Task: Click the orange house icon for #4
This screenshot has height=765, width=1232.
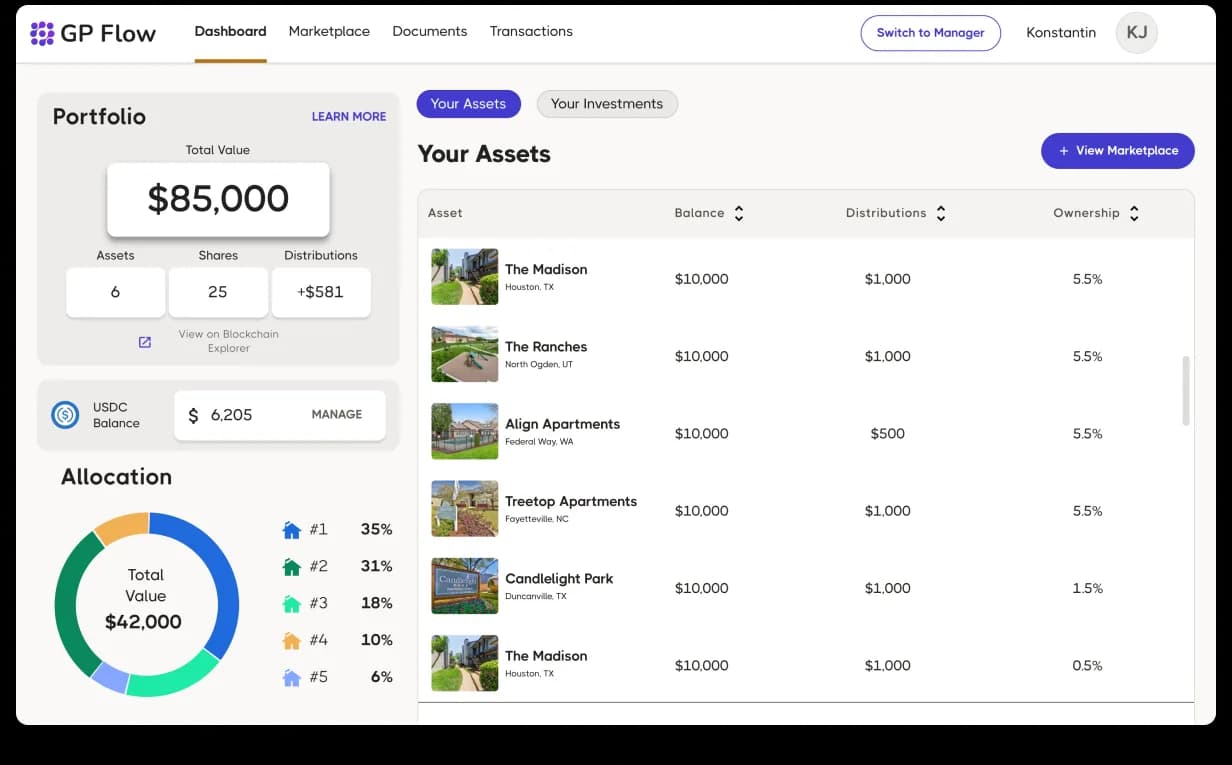Action: coord(292,641)
